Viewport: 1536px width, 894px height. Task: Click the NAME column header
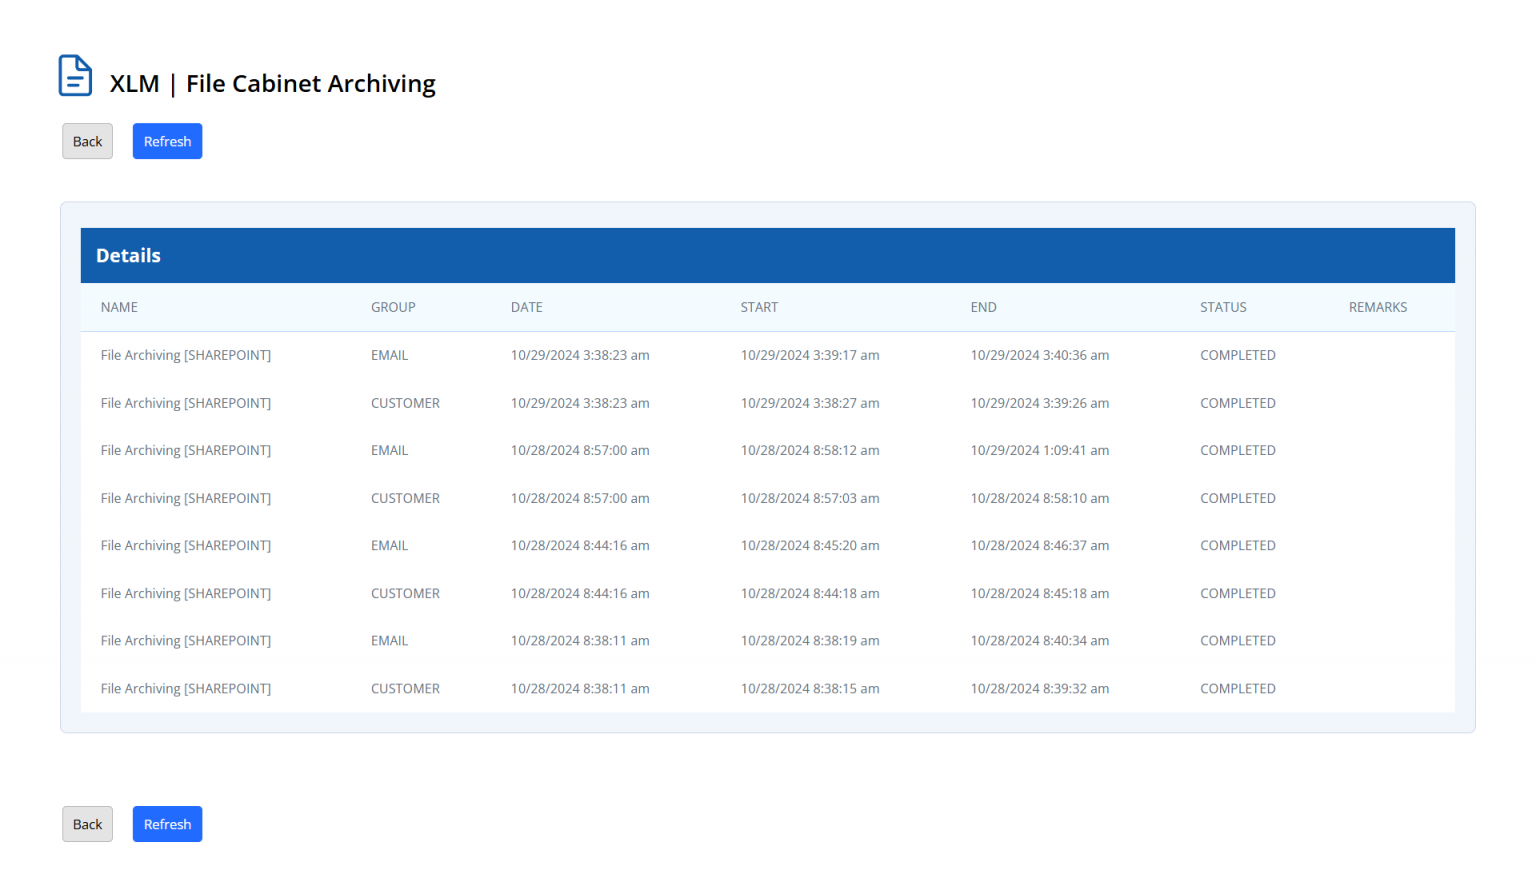[119, 307]
